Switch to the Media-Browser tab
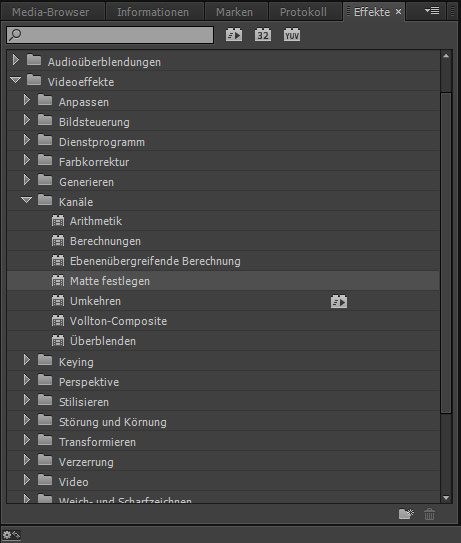Image resolution: width=461 pixels, height=543 pixels. (51, 12)
